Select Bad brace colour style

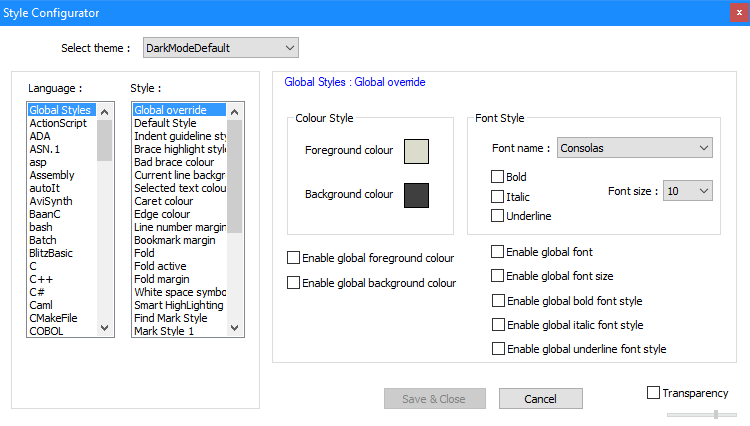[x=179, y=162]
